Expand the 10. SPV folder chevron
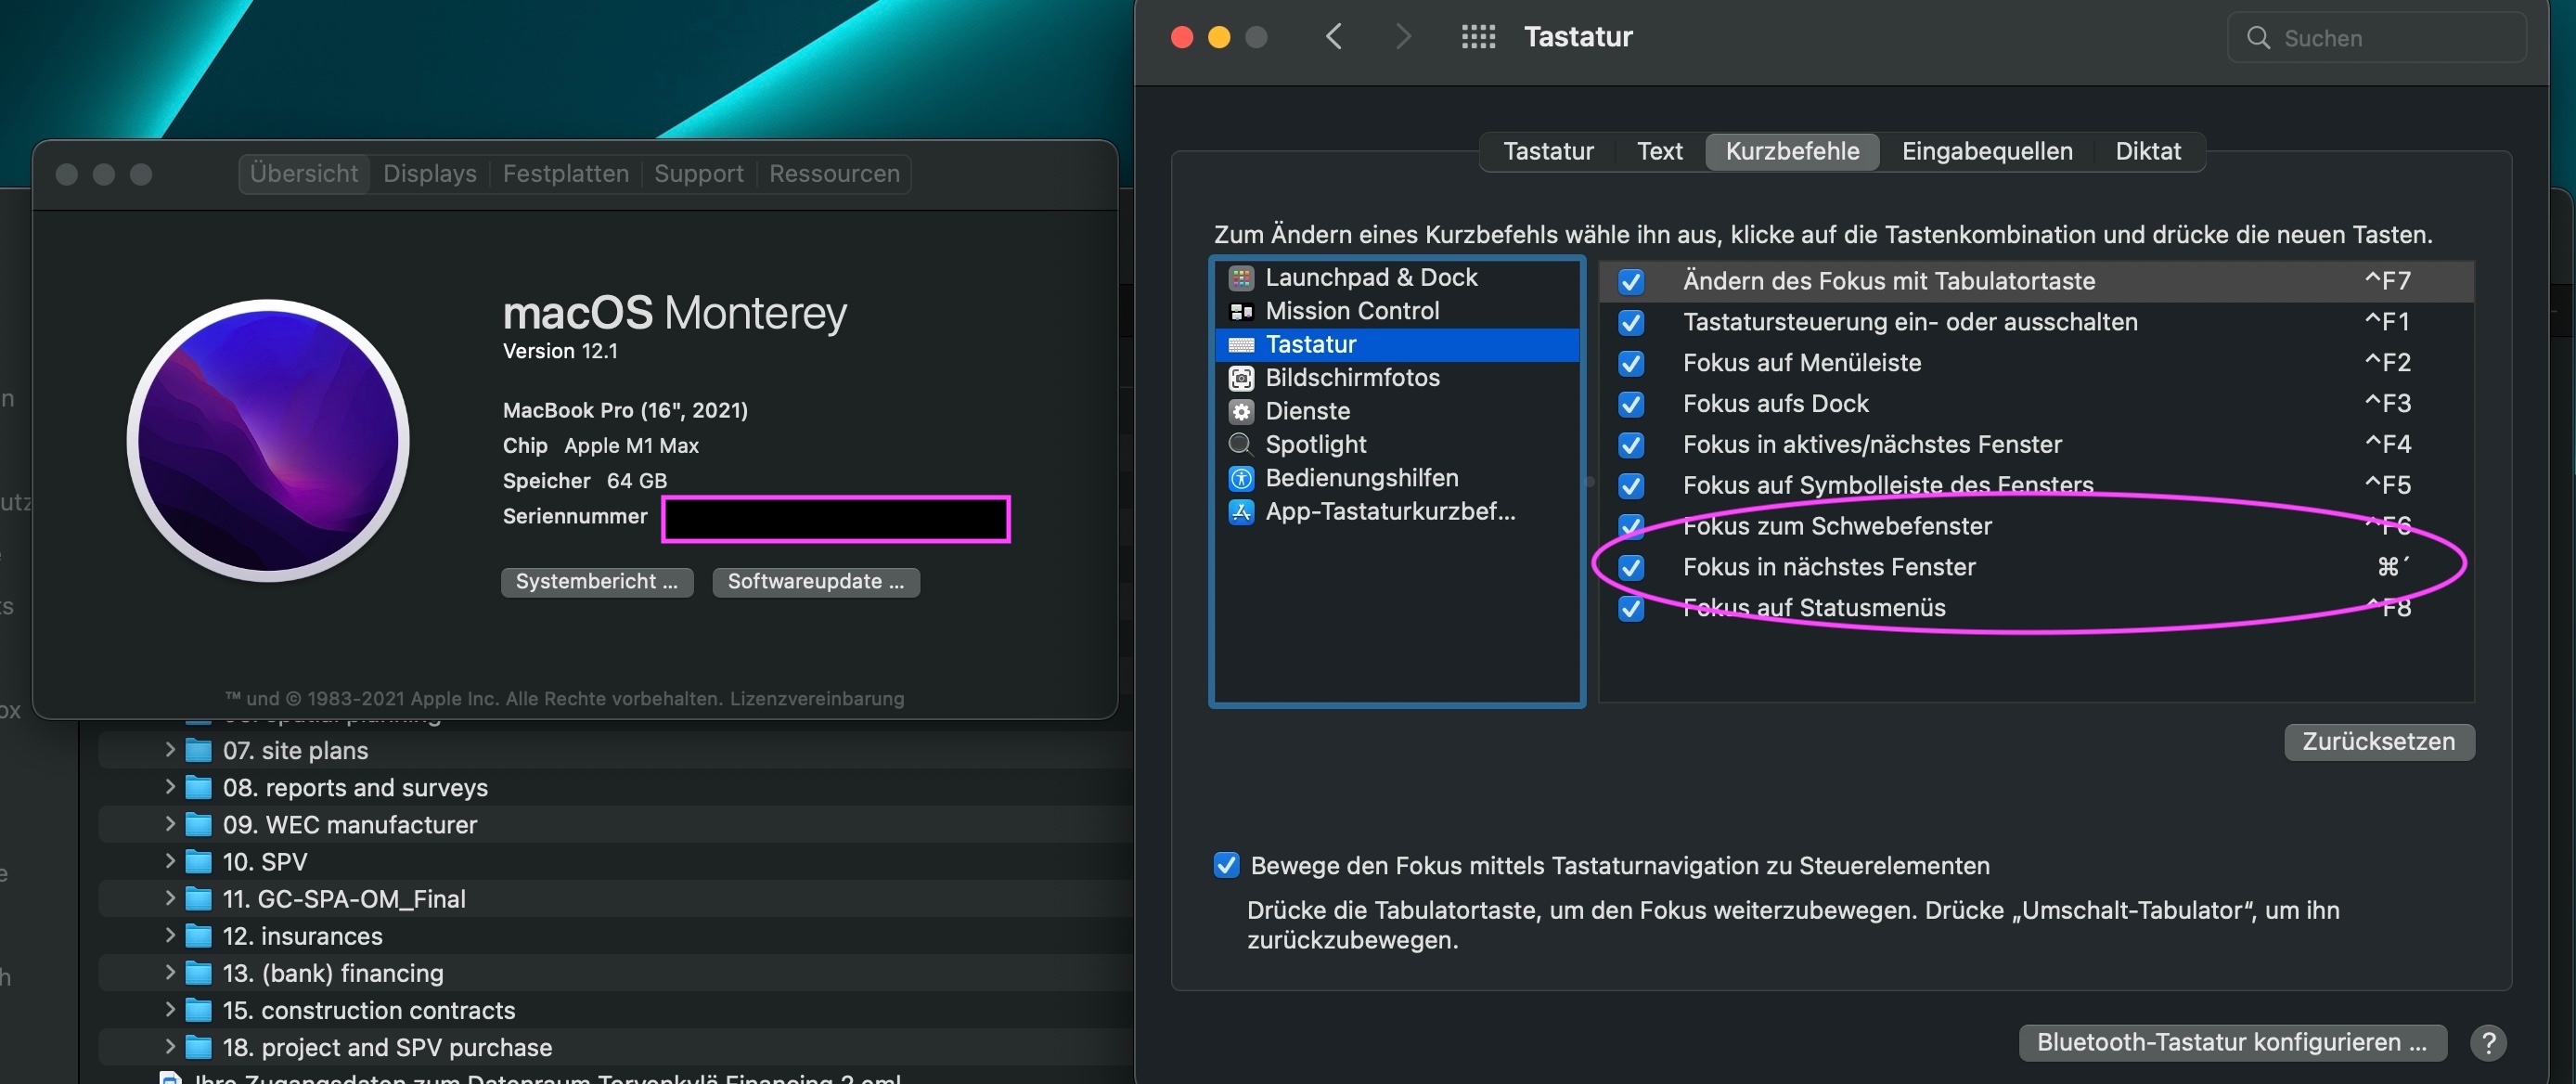Screen dimensions: 2576x1084 [169, 861]
